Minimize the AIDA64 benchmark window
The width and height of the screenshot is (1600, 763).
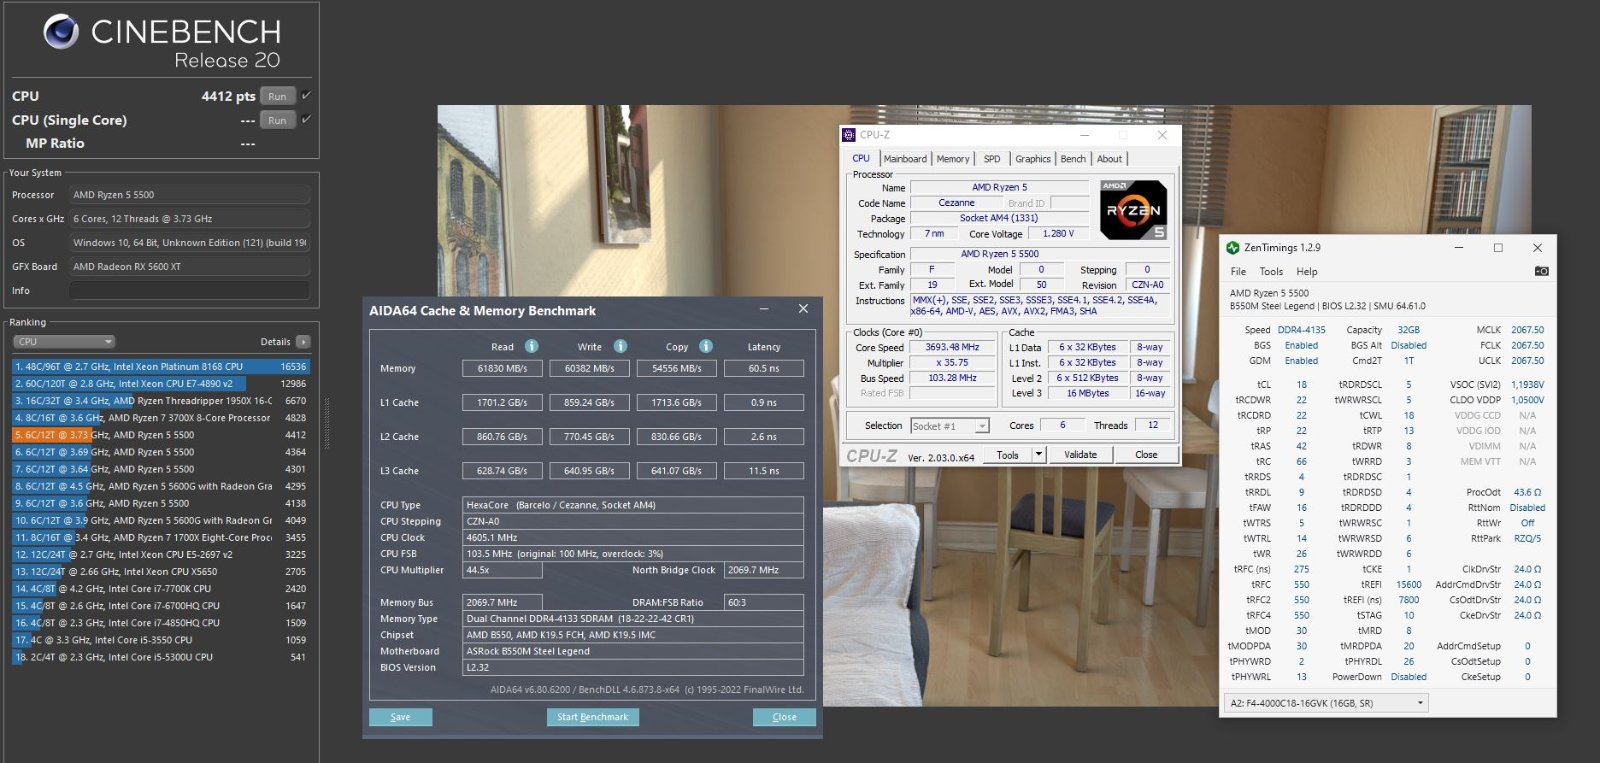point(764,309)
